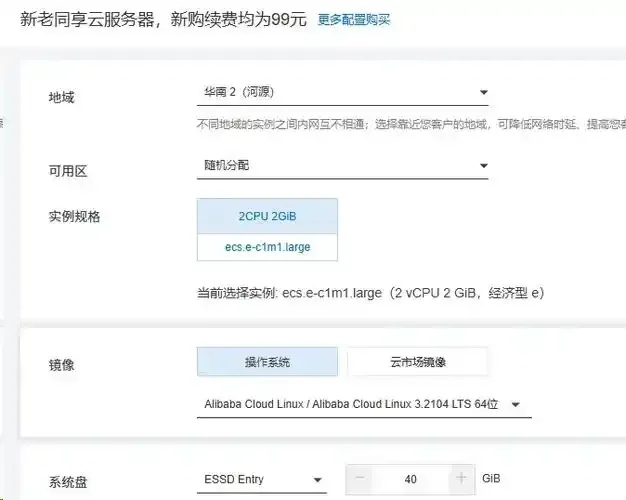Viewport: 626px width, 500px height.
Task: Click the GiB unit label
Action: point(491,478)
